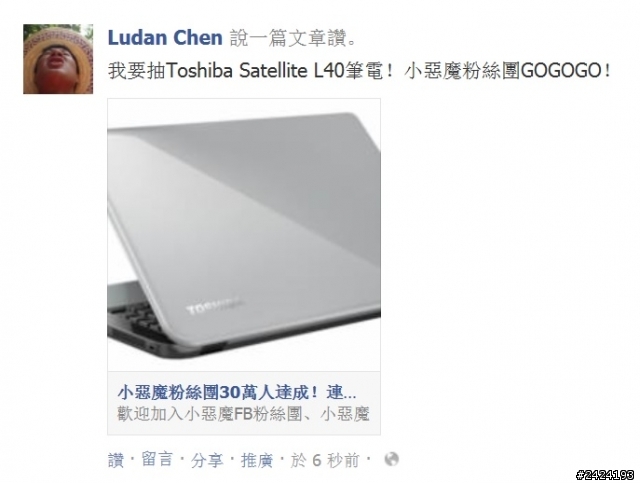Viewport: 640px width, 483px height.
Task: Open Ludan Chen's profile picture
Action: pyautogui.click(x=58, y=59)
